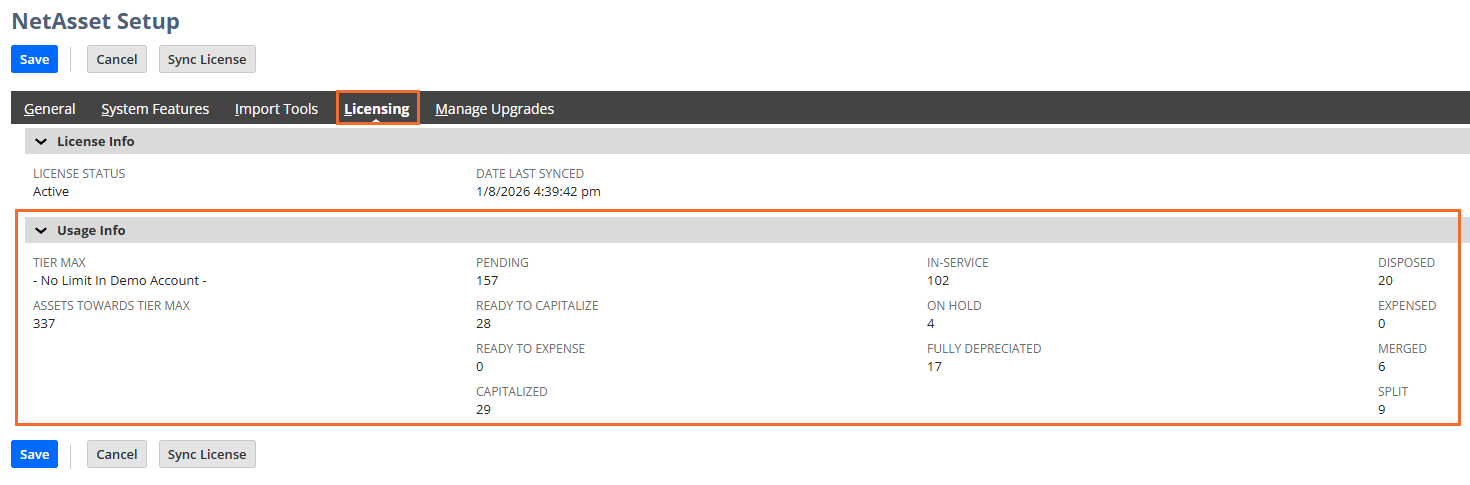Open the General tab
Screen dimensions: 1470x485
tap(50, 109)
